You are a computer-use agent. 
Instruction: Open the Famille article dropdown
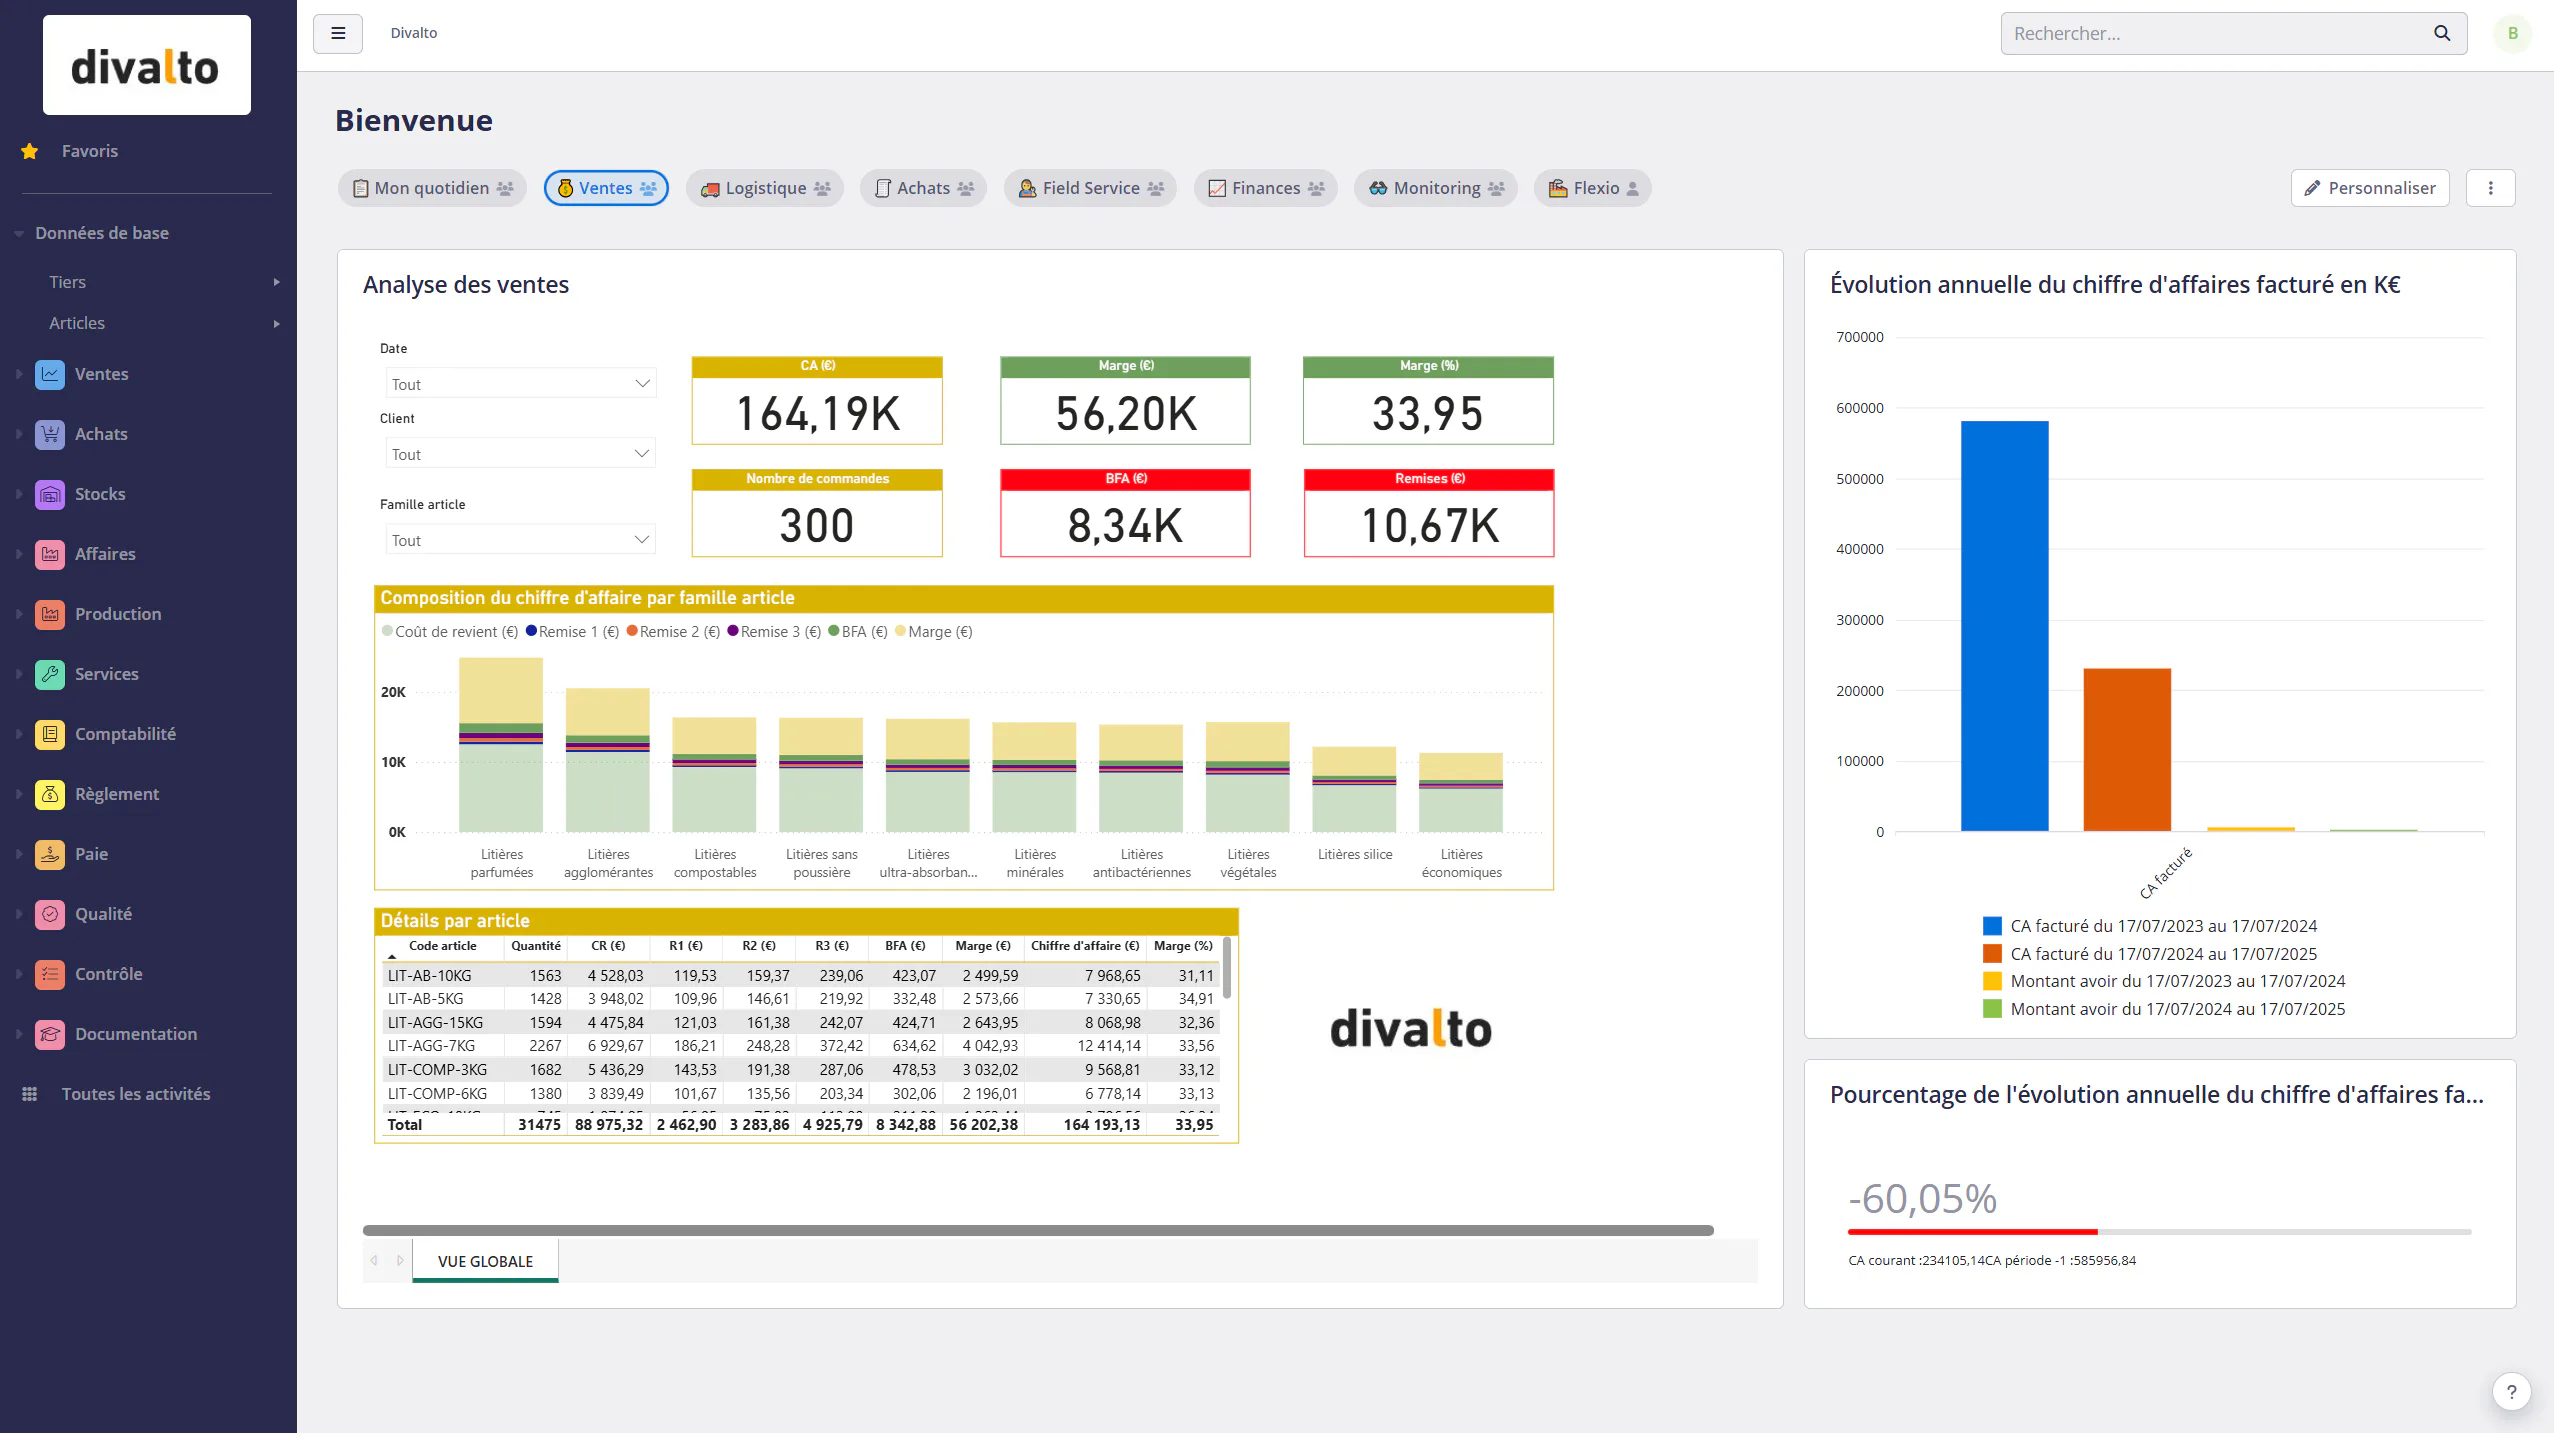coord(520,540)
